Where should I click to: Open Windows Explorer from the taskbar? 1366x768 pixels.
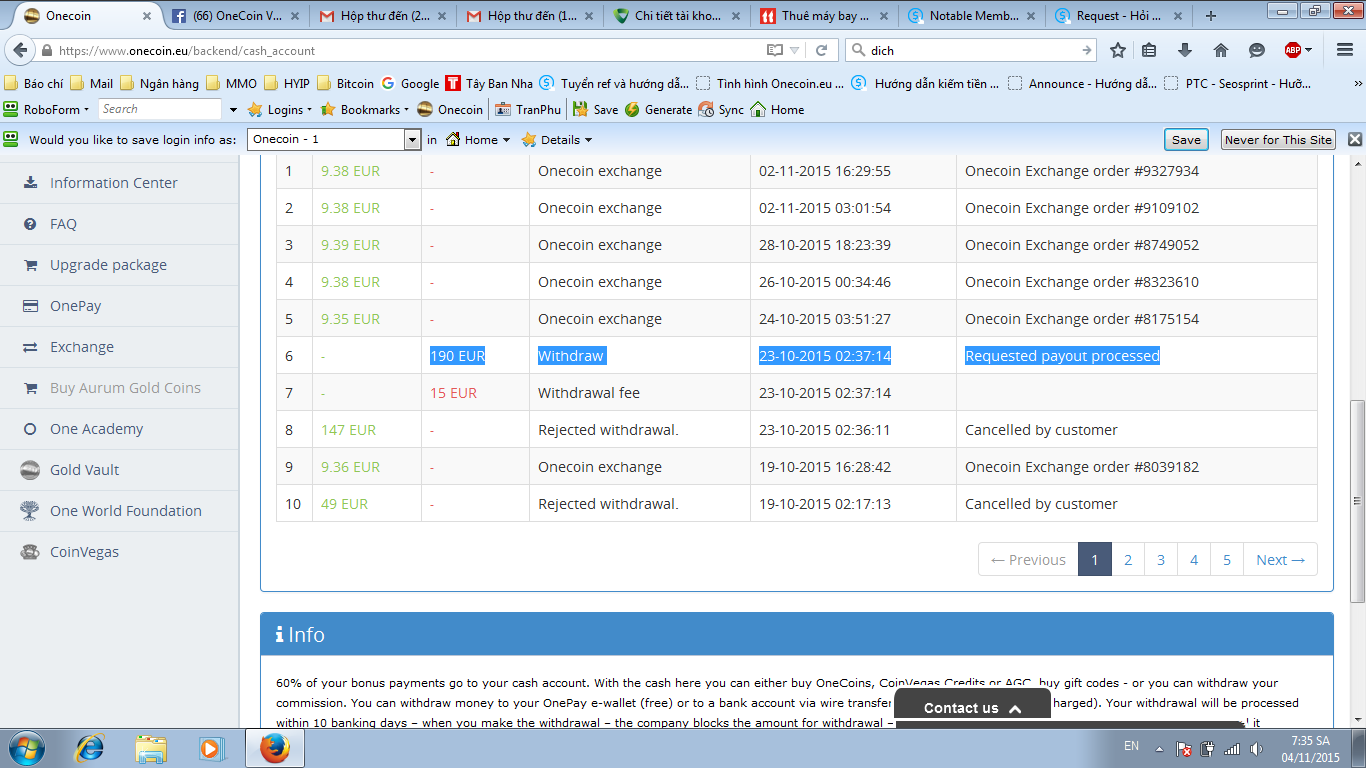click(151, 747)
